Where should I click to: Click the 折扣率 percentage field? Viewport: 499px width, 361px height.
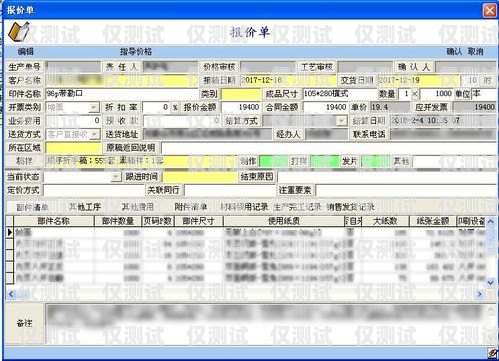click(156, 107)
